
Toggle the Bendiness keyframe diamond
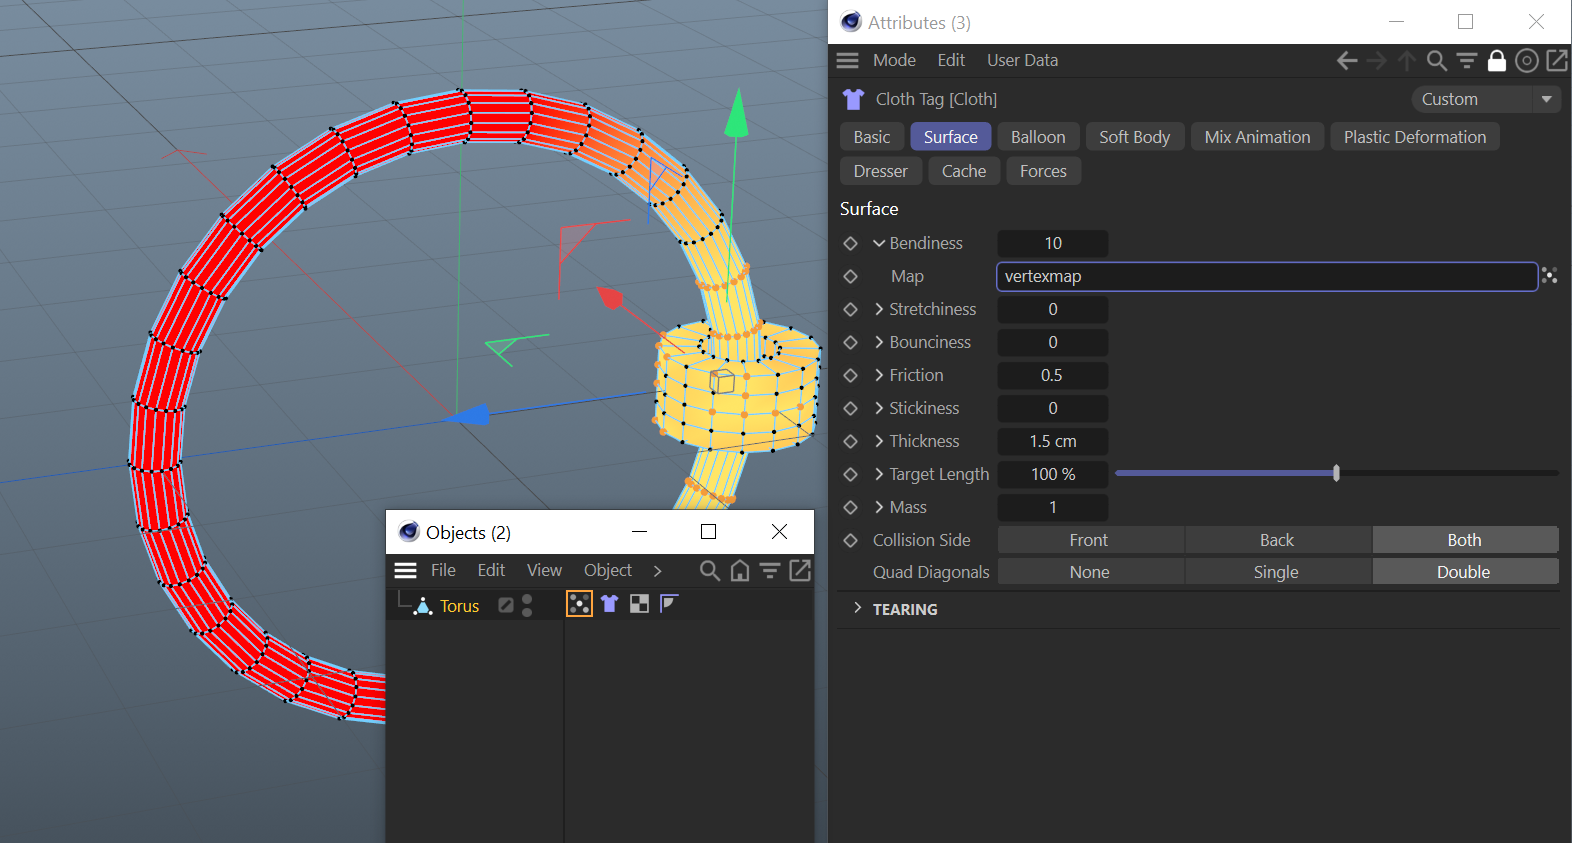pyautogui.click(x=851, y=243)
